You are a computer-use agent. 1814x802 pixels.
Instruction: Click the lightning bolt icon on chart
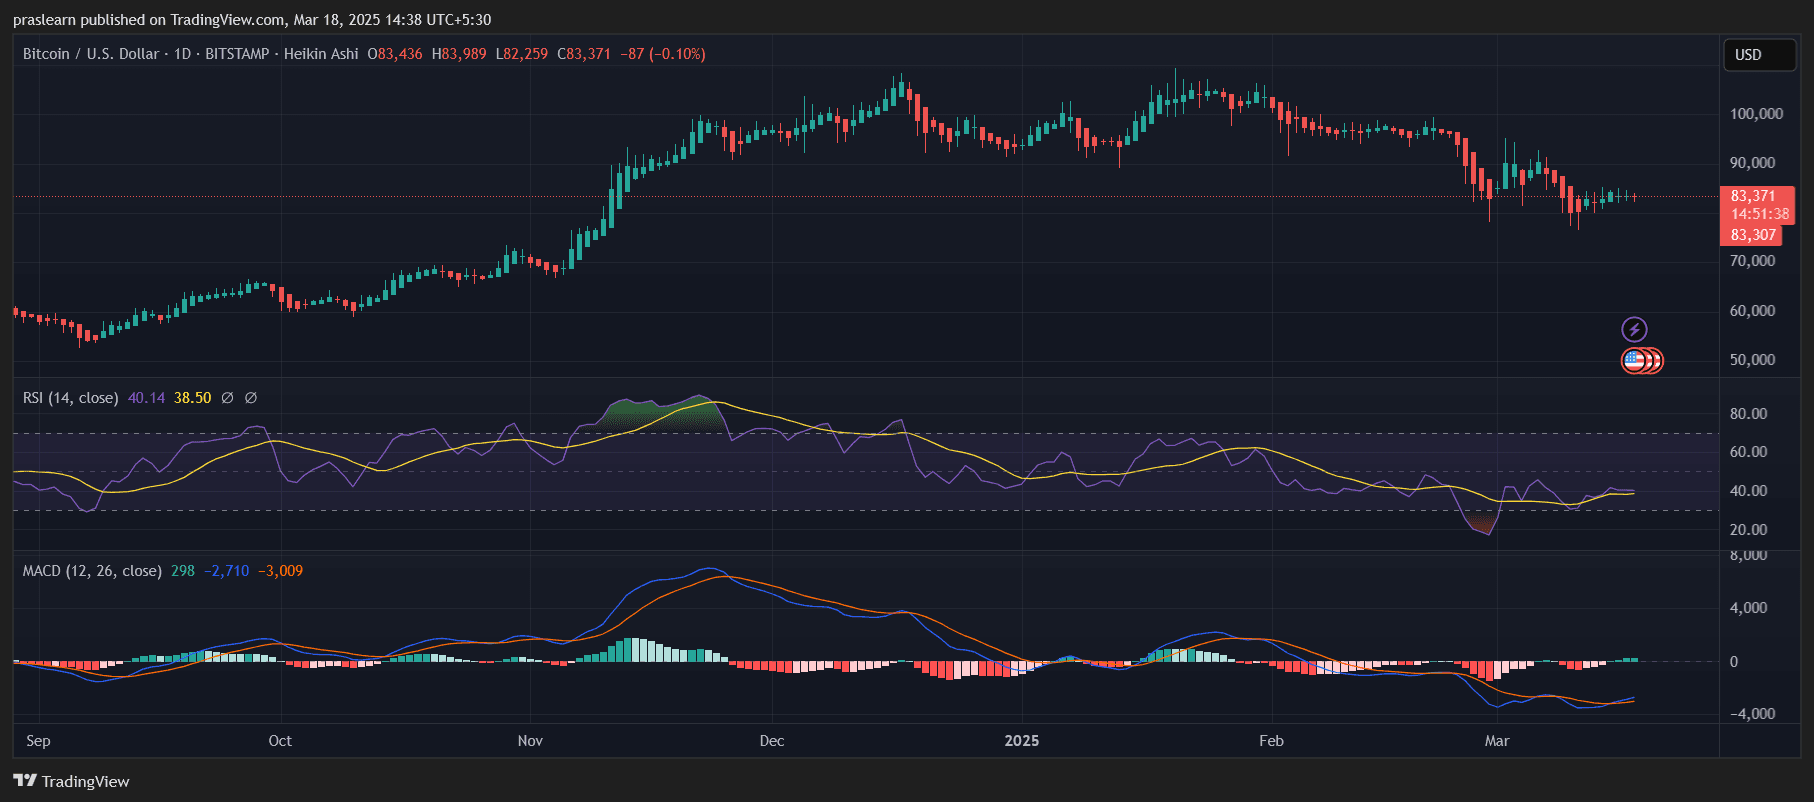click(1634, 329)
